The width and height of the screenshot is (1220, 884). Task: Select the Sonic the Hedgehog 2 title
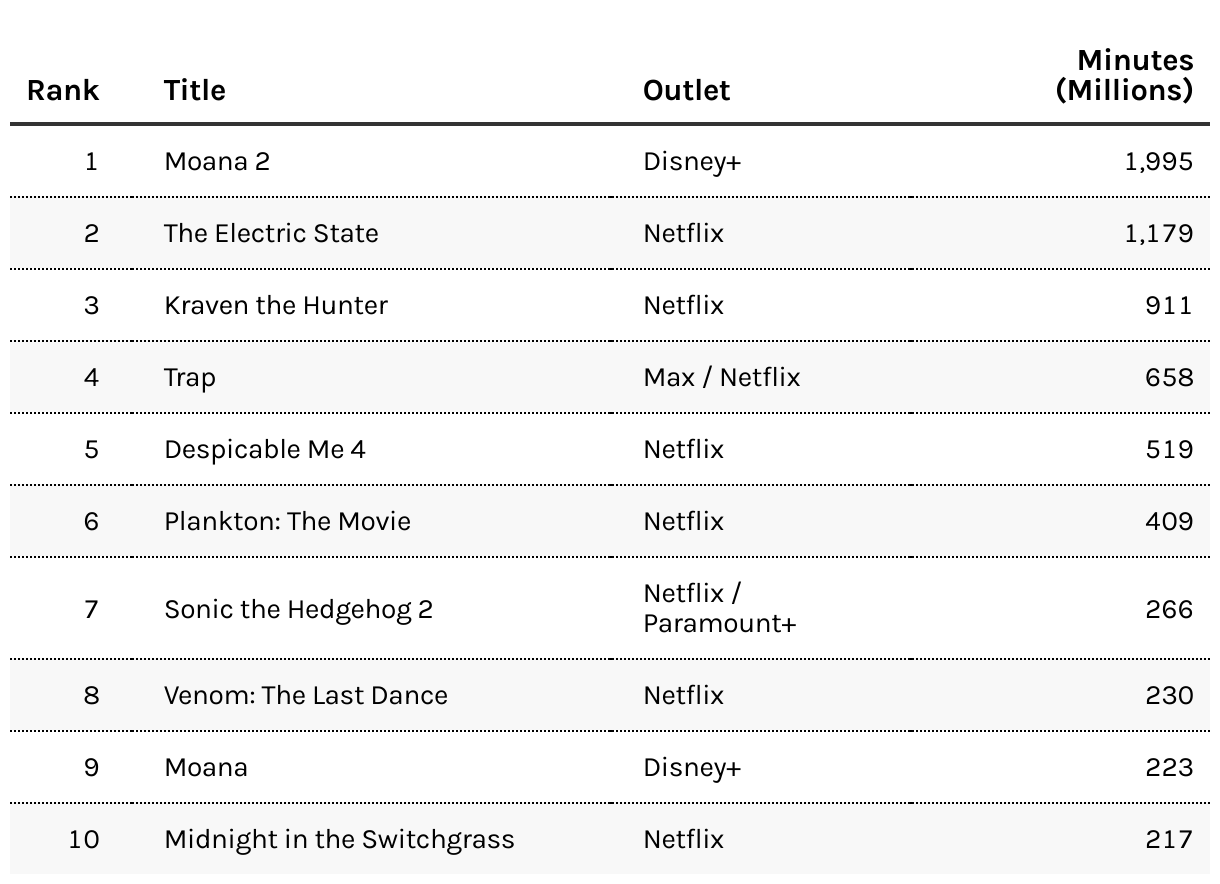coord(298,609)
